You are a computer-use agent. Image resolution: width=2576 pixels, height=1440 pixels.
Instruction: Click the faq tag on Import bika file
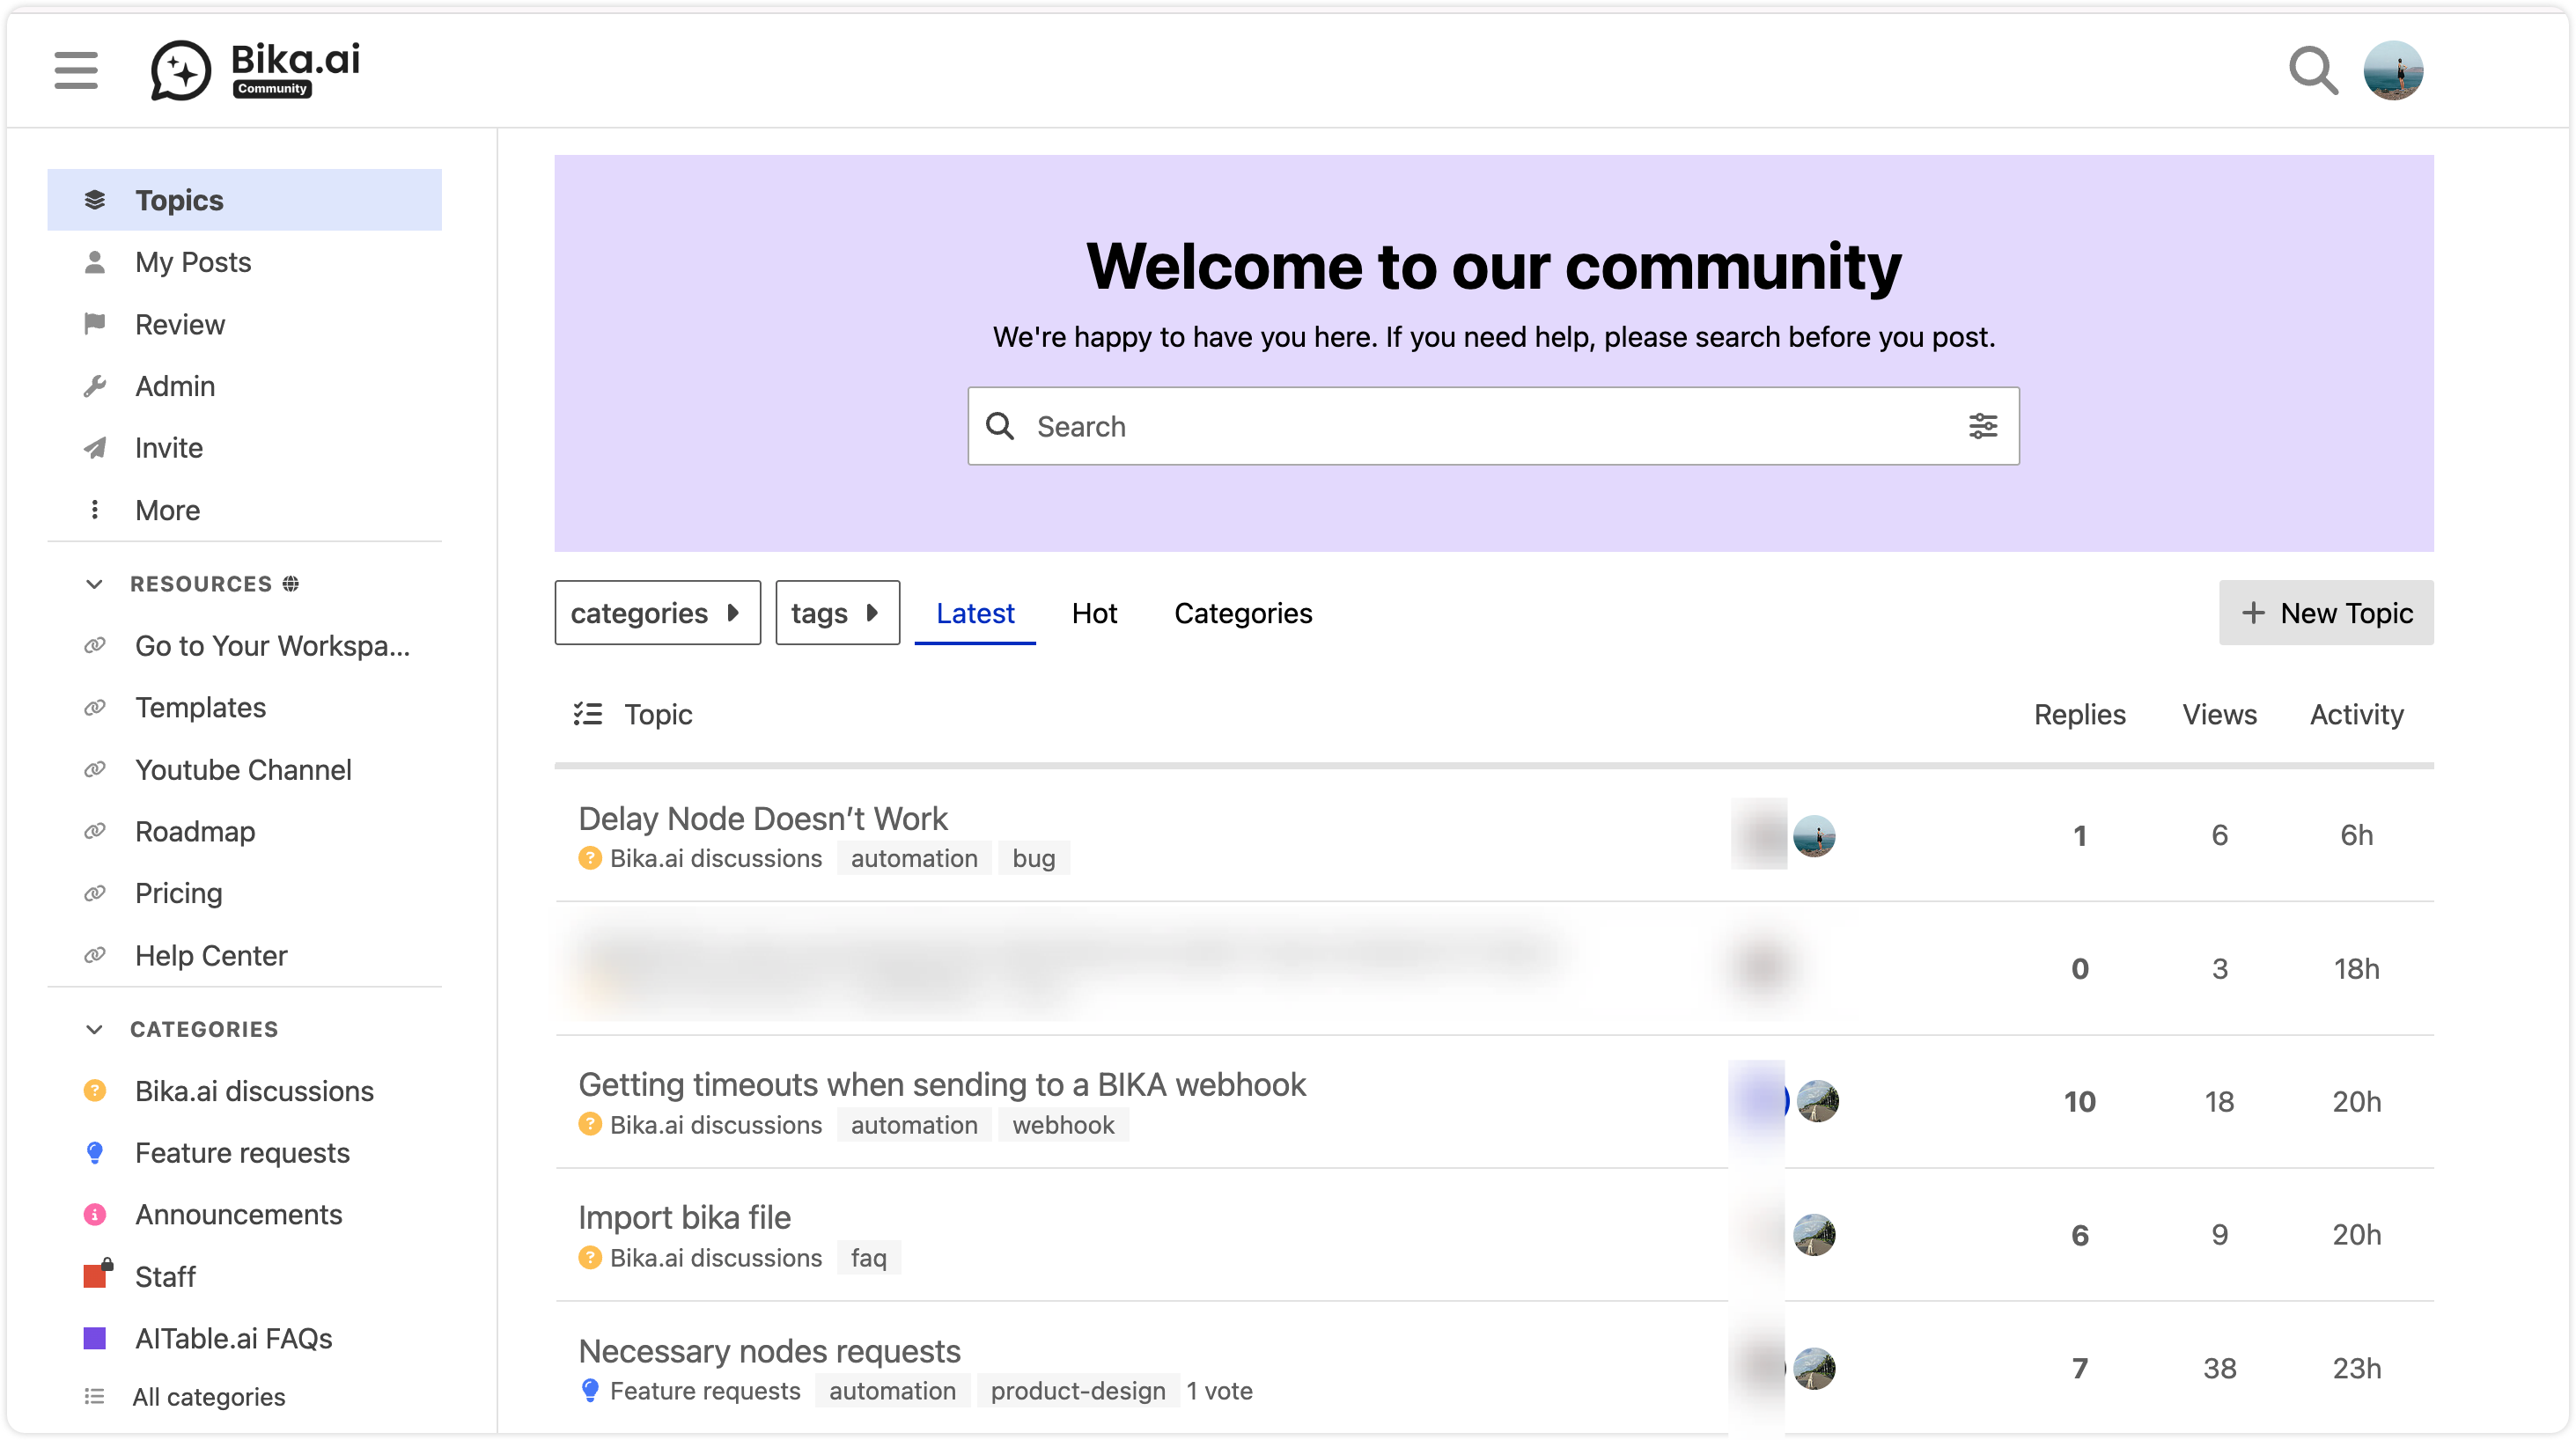(x=868, y=1258)
